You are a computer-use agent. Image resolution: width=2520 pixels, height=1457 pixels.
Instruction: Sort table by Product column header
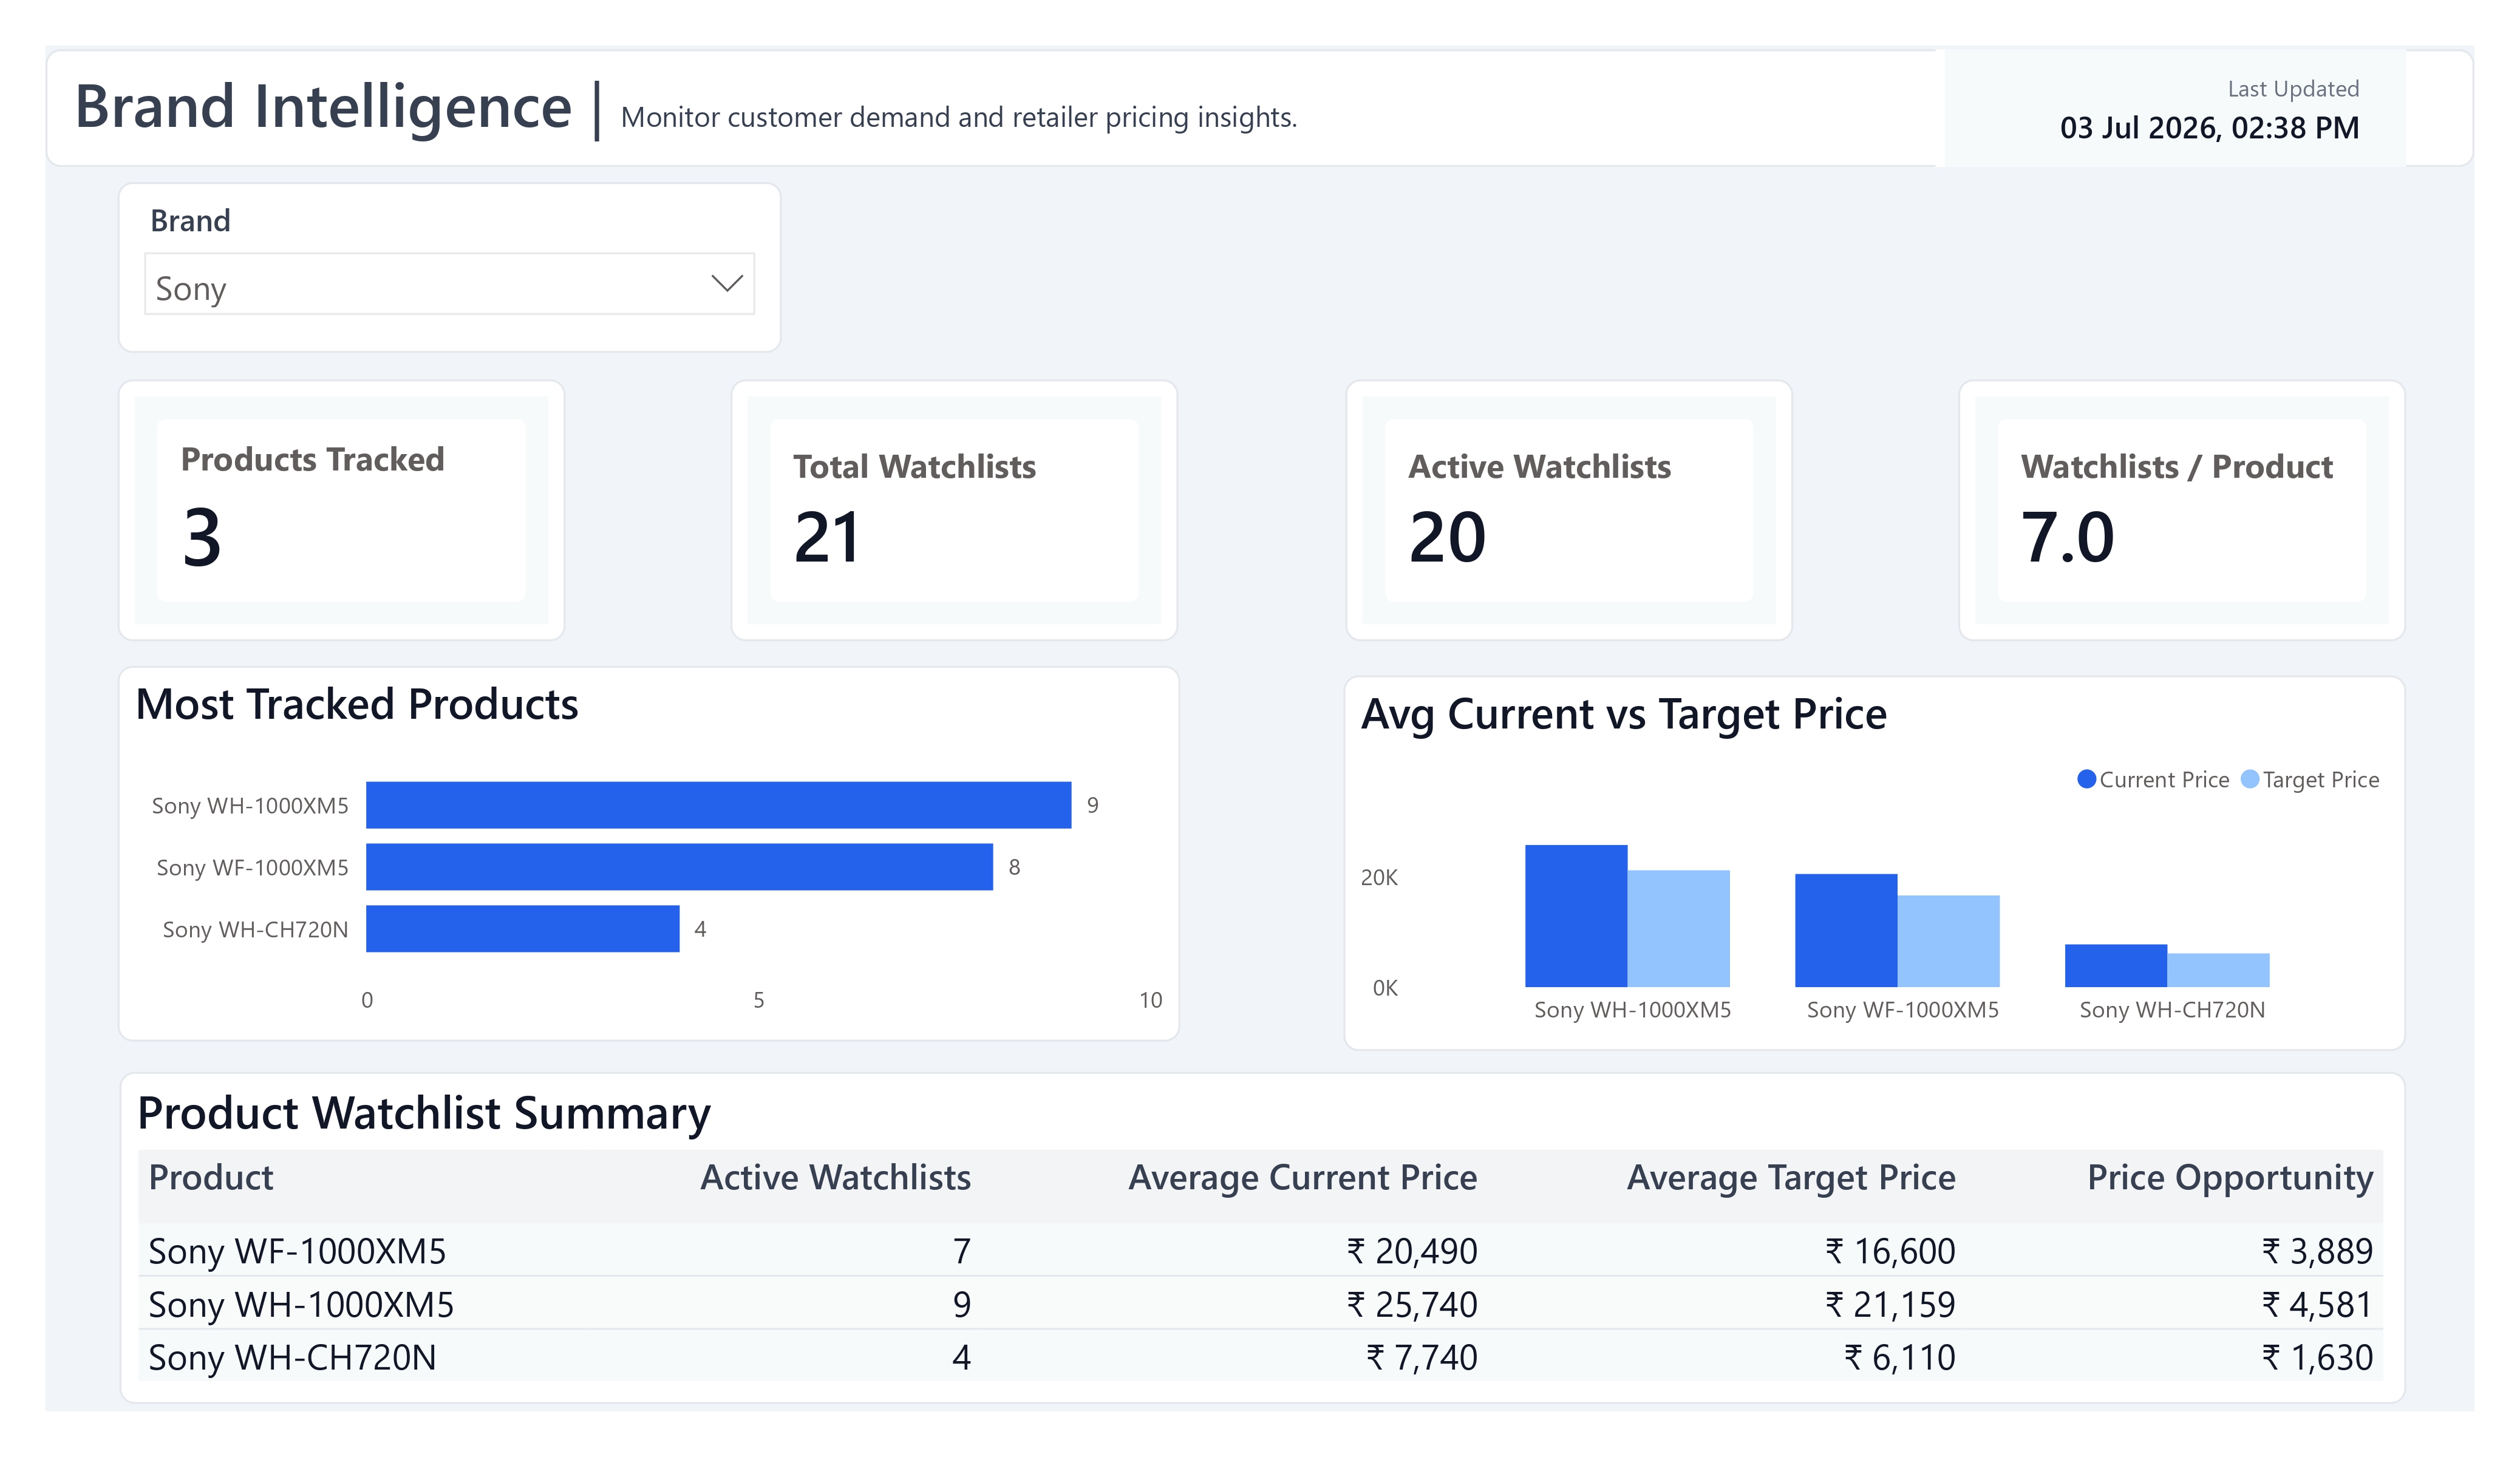pos(211,1177)
